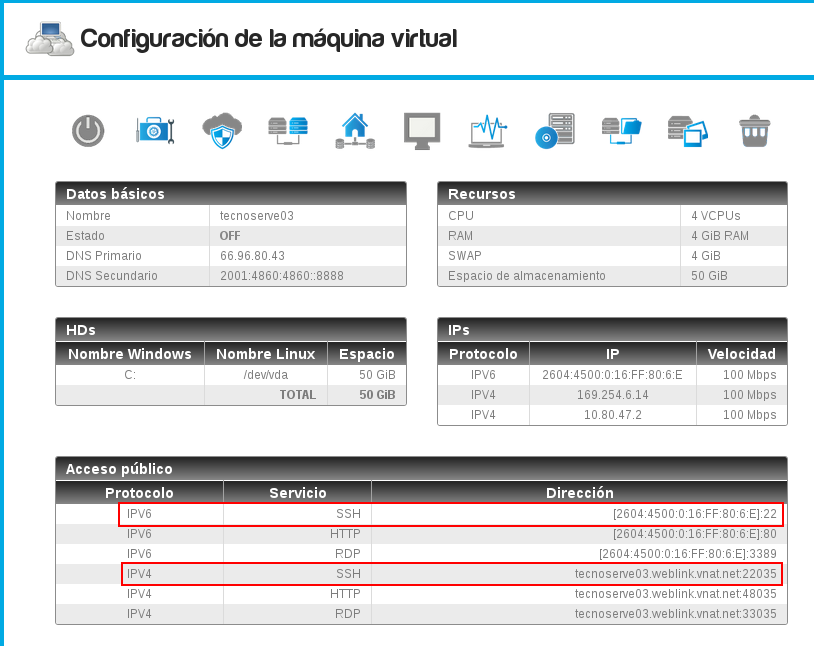Click the Dirección column header
Image resolution: width=814 pixels, height=646 pixels.
pos(579,493)
